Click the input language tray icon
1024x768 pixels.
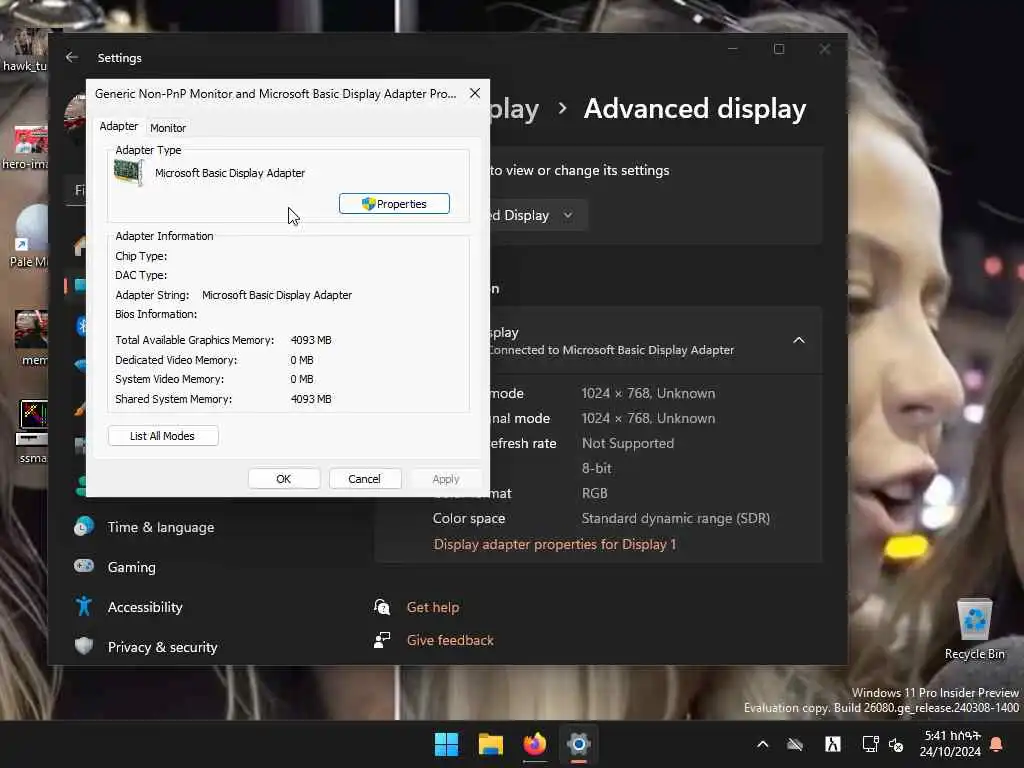pos(833,744)
